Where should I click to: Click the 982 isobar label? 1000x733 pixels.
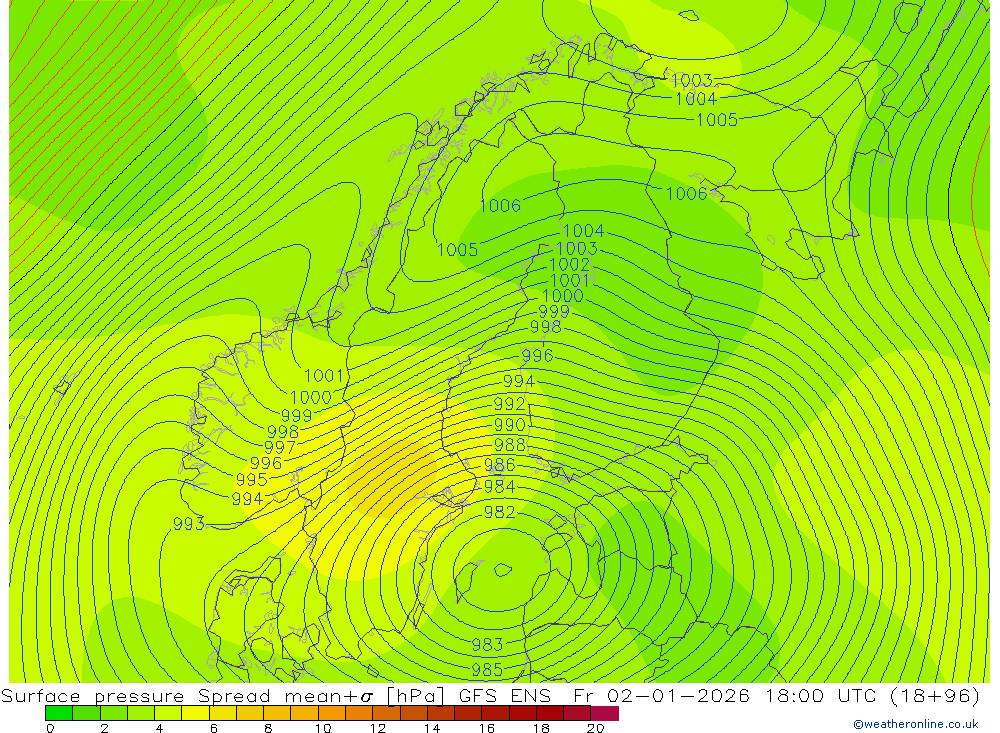click(x=499, y=512)
